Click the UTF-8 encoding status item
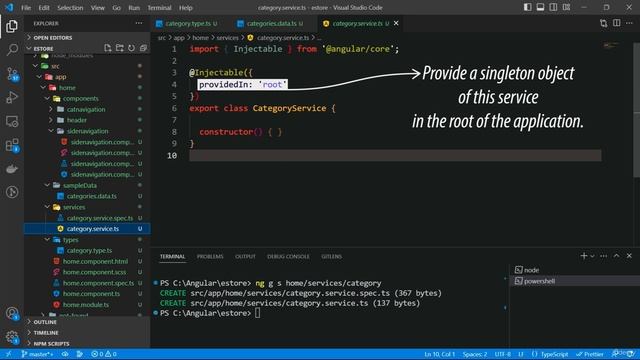Image resolution: width=640 pixels, height=360 pixels. tap(502, 354)
